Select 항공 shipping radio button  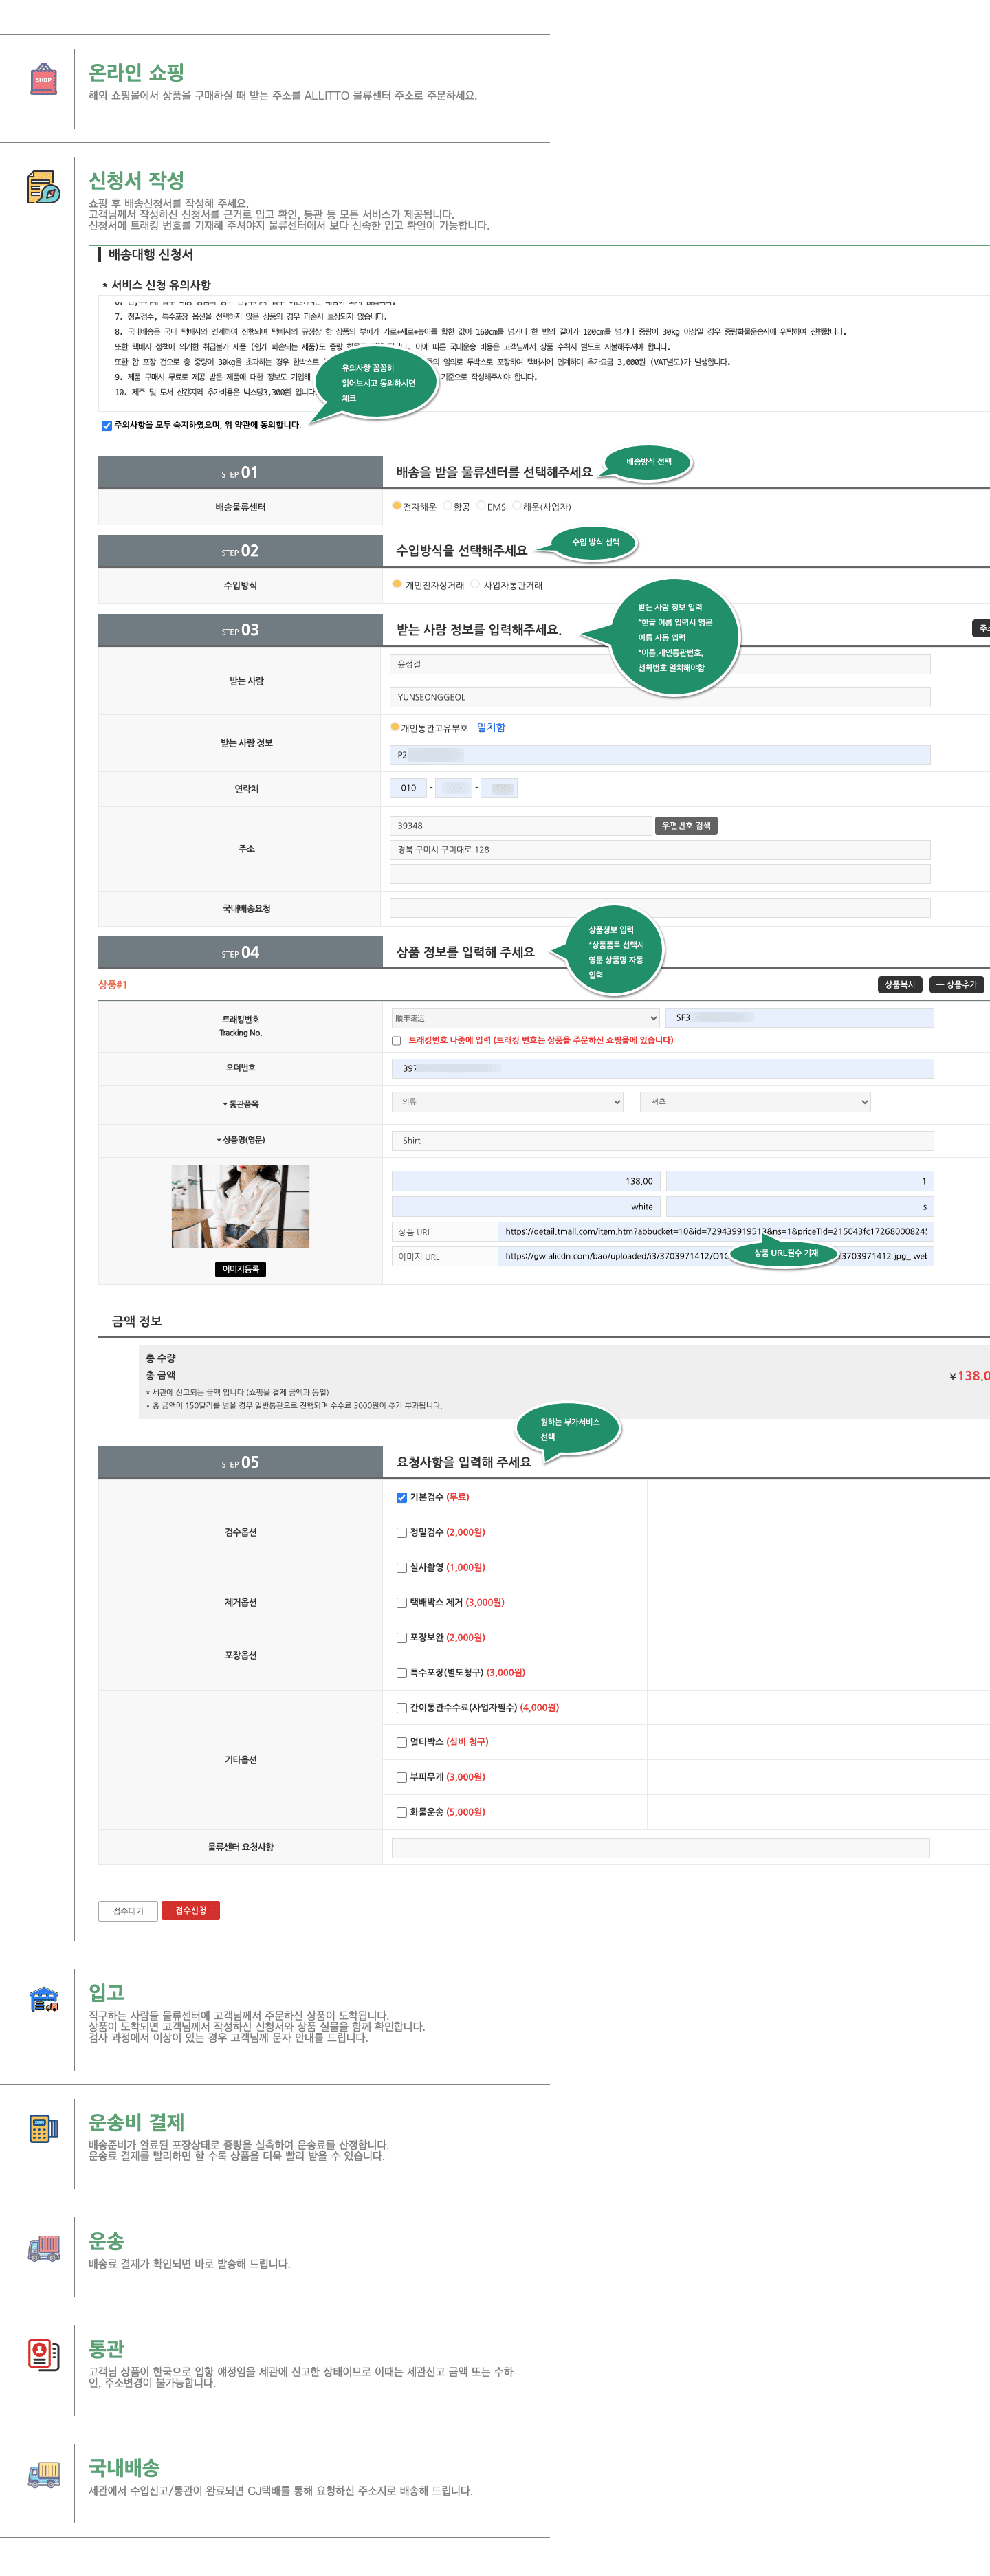pos(448,506)
